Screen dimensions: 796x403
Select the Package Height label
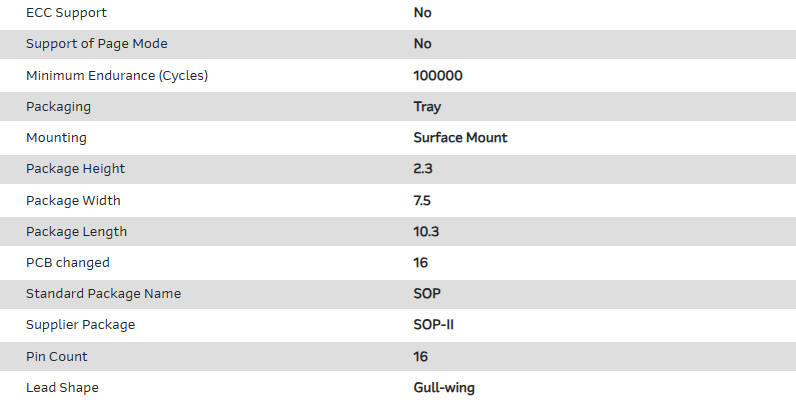tap(75, 169)
